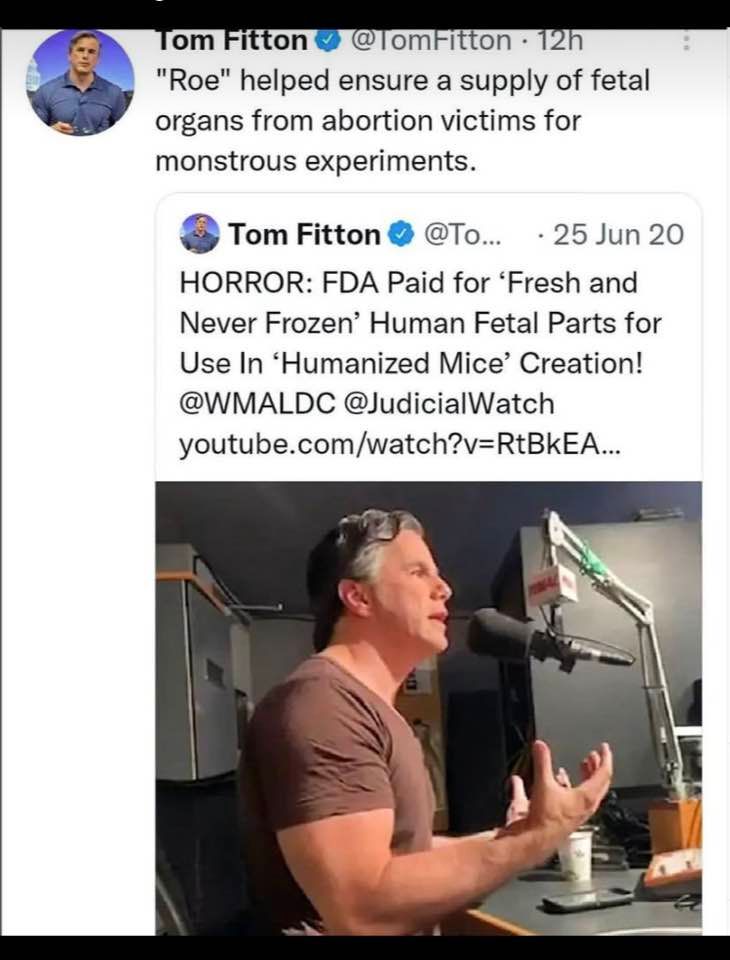The width and height of the screenshot is (730, 960).
Task: Click the "Roe" helped ensure tweet text
Action: (403, 80)
